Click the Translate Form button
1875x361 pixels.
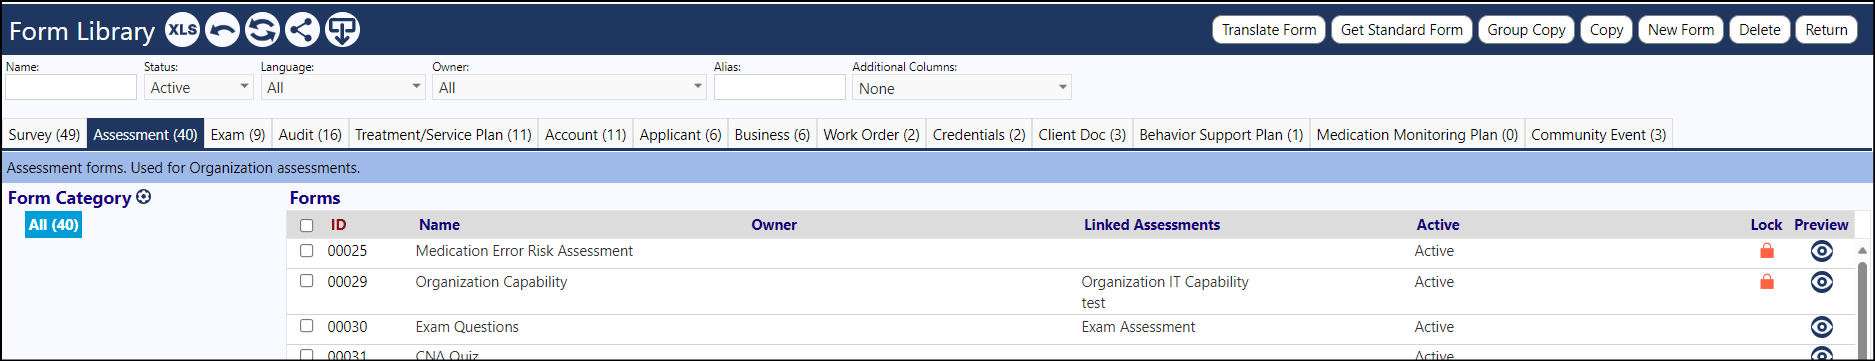[1269, 30]
